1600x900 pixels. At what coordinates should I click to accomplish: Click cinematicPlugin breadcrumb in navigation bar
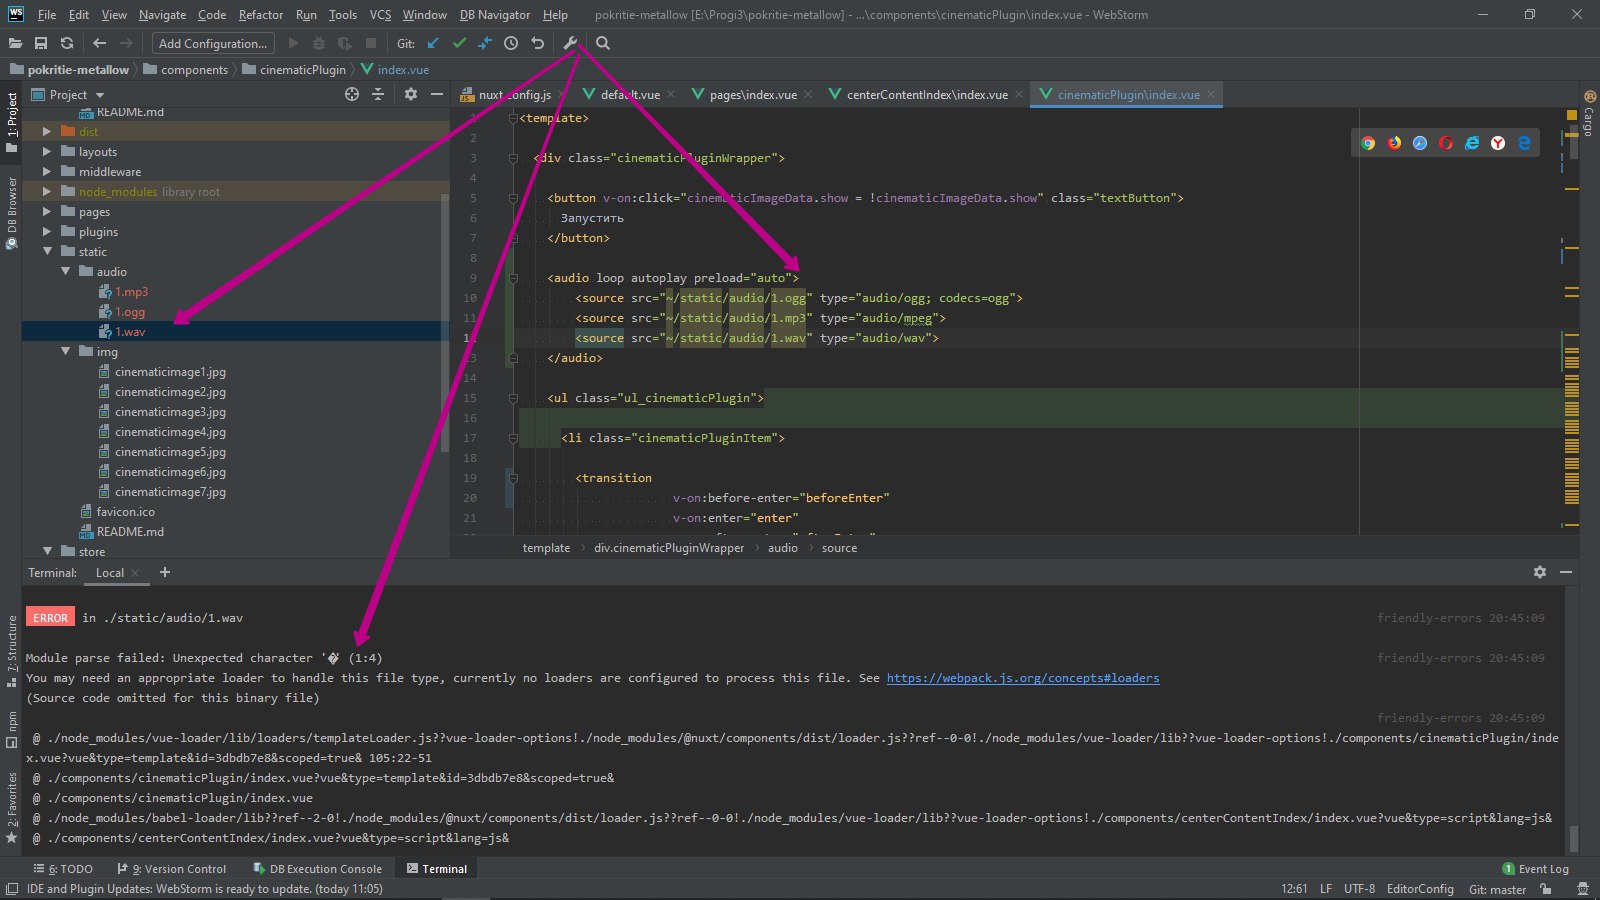[x=302, y=69]
